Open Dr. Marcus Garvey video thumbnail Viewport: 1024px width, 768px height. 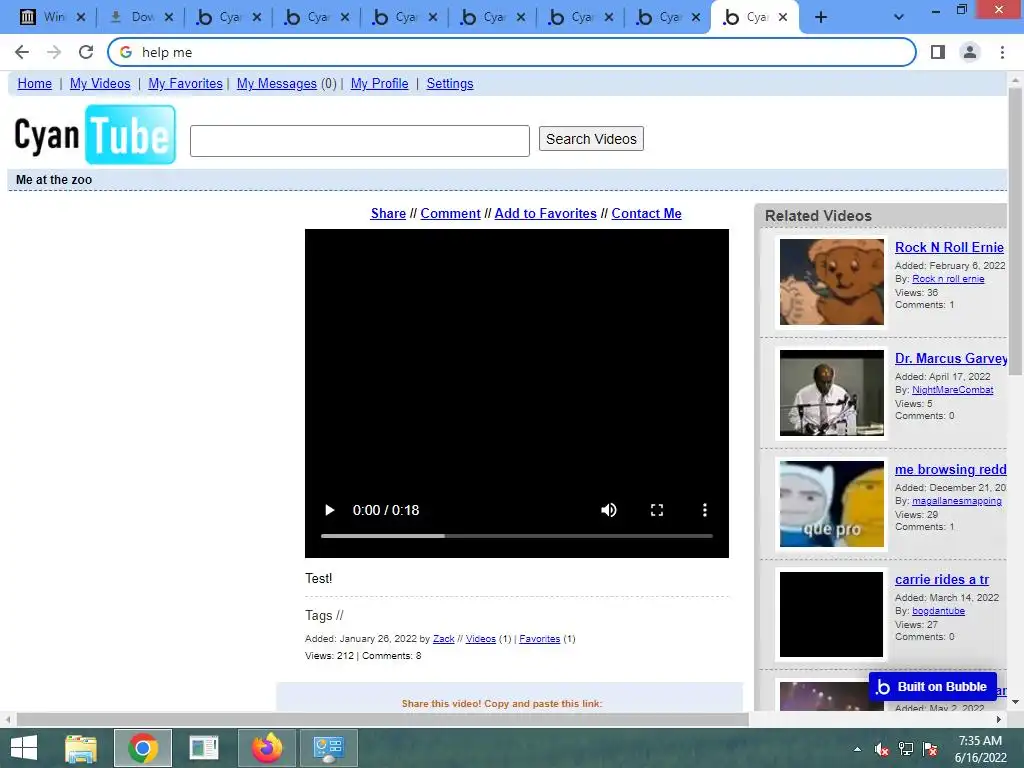click(x=831, y=392)
